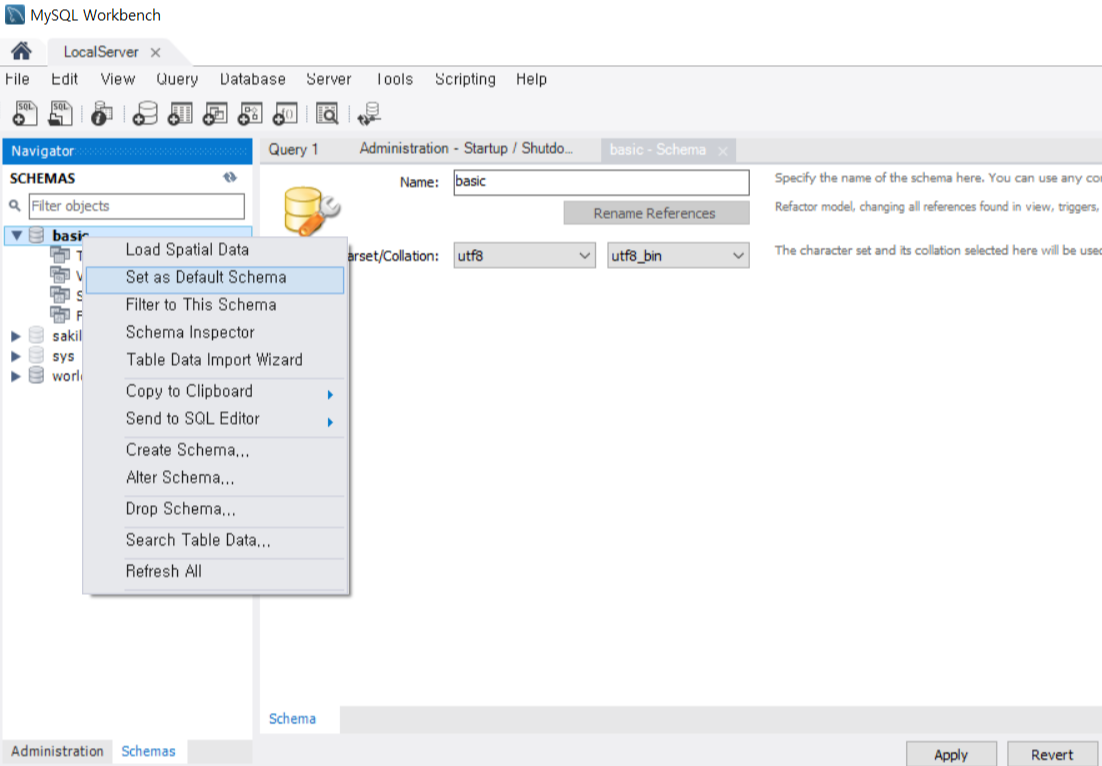Open the Tools menu
Viewport: 1102px width, 766px height.
(394, 79)
